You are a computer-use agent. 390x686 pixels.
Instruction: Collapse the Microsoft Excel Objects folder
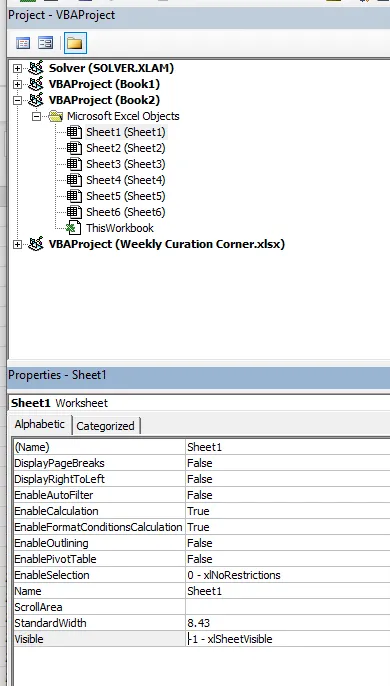pos(36,116)
